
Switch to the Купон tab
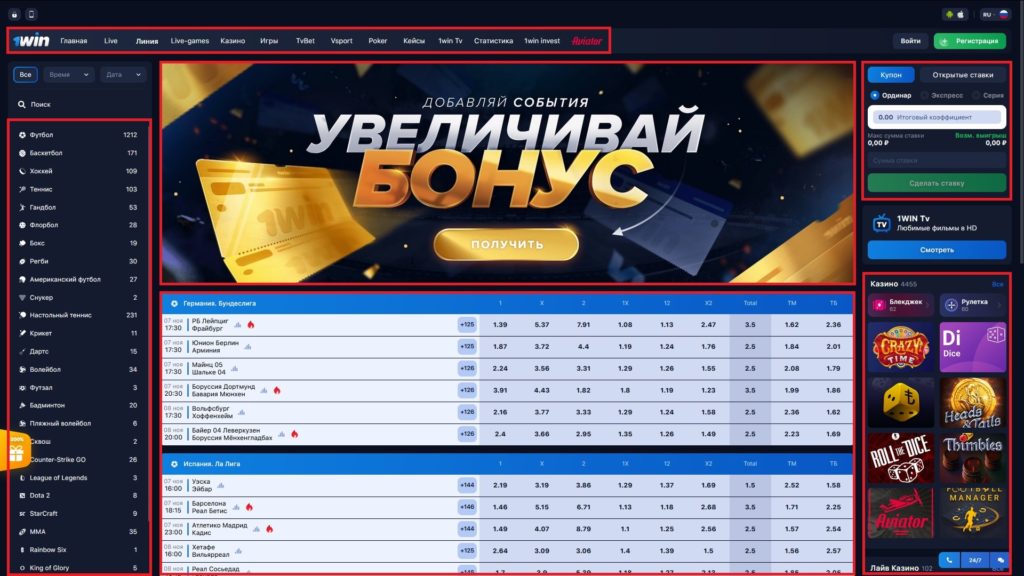tap(891, 75)
